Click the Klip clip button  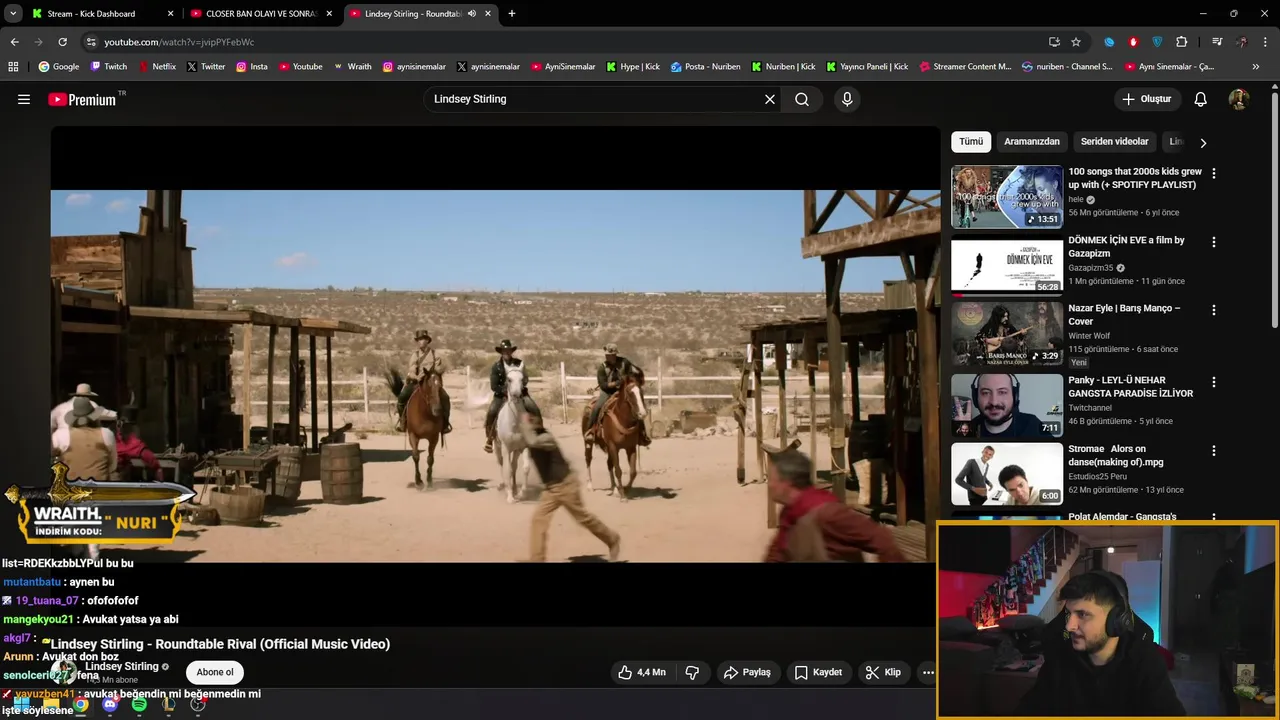pos(883,672)
